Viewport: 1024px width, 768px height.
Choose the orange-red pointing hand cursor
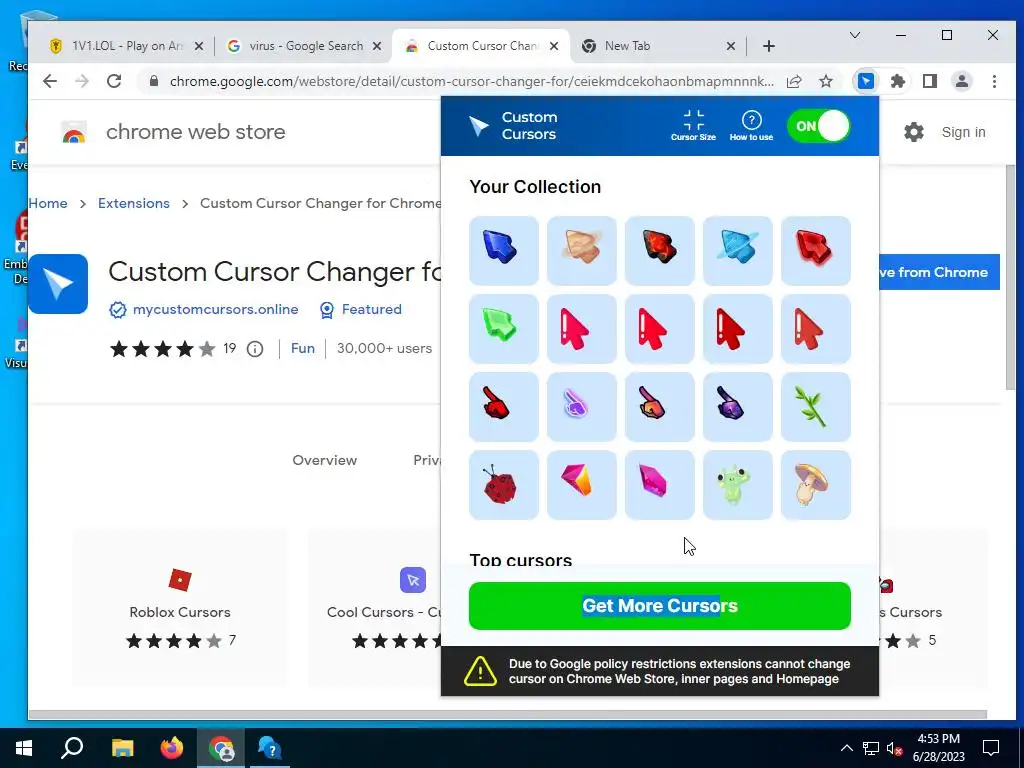point(660,407)
